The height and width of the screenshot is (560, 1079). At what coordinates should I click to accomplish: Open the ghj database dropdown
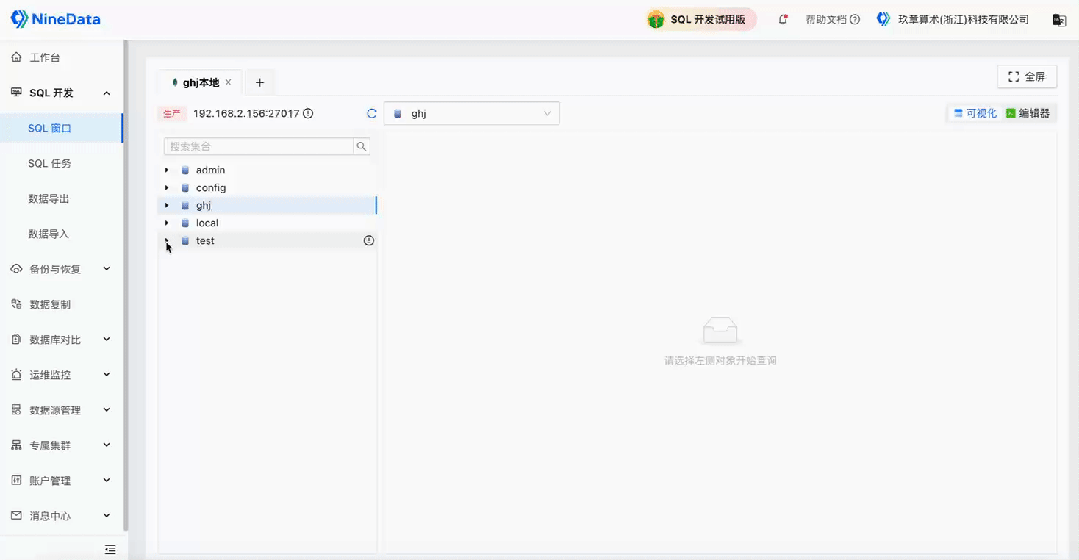[471, 114]
